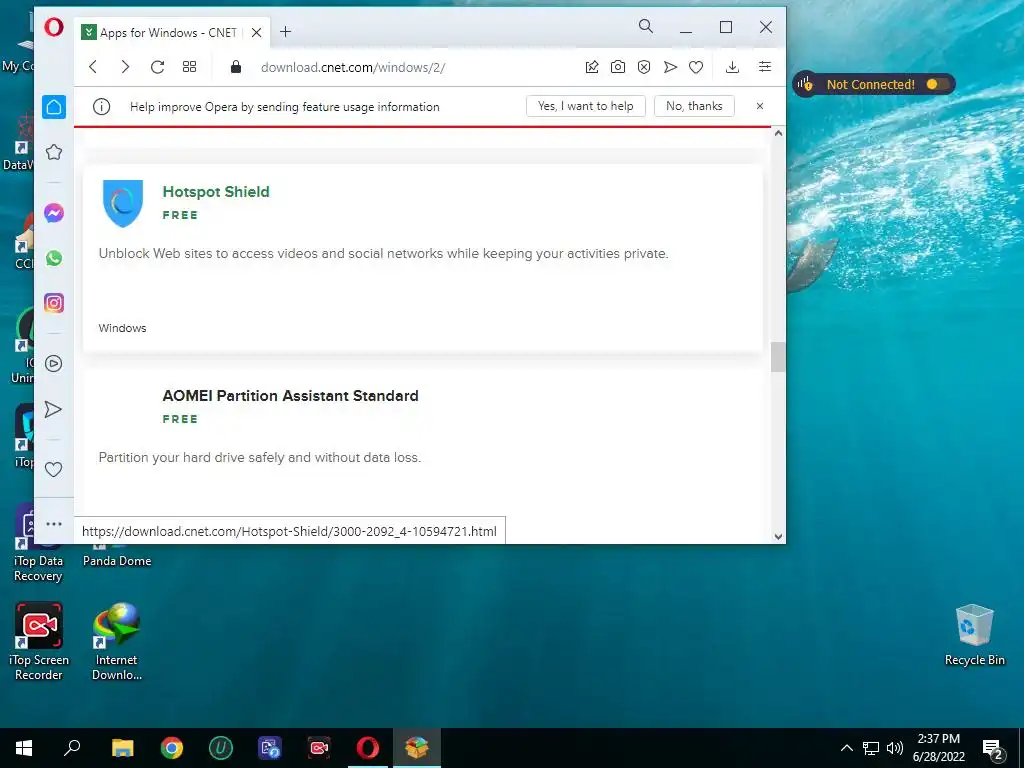The width and height of the screenshot is (1024, 768).
Task: Open the ad blocker shield icon
Action: pos(644,67)
